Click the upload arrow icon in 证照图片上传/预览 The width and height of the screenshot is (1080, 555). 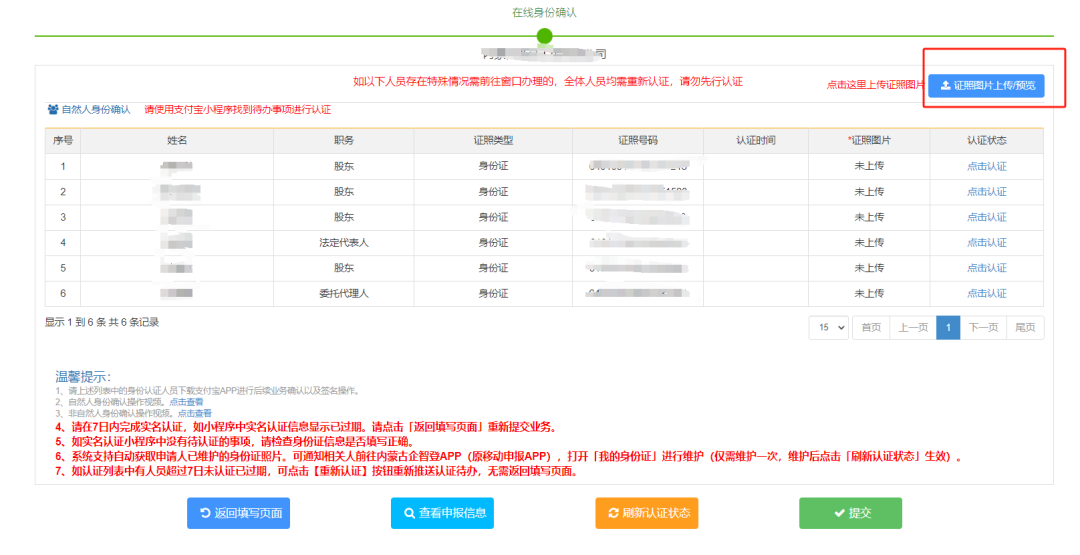point(946,85)
